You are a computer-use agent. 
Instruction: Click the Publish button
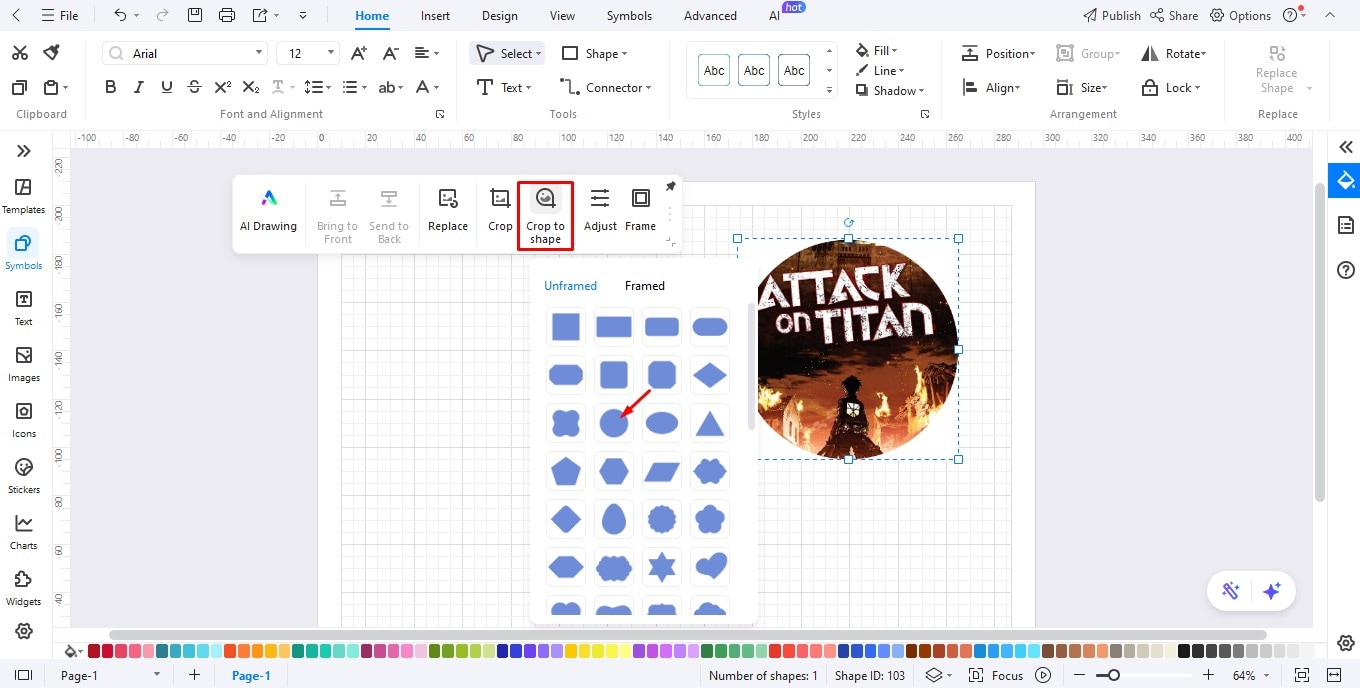pos(1112,15)
